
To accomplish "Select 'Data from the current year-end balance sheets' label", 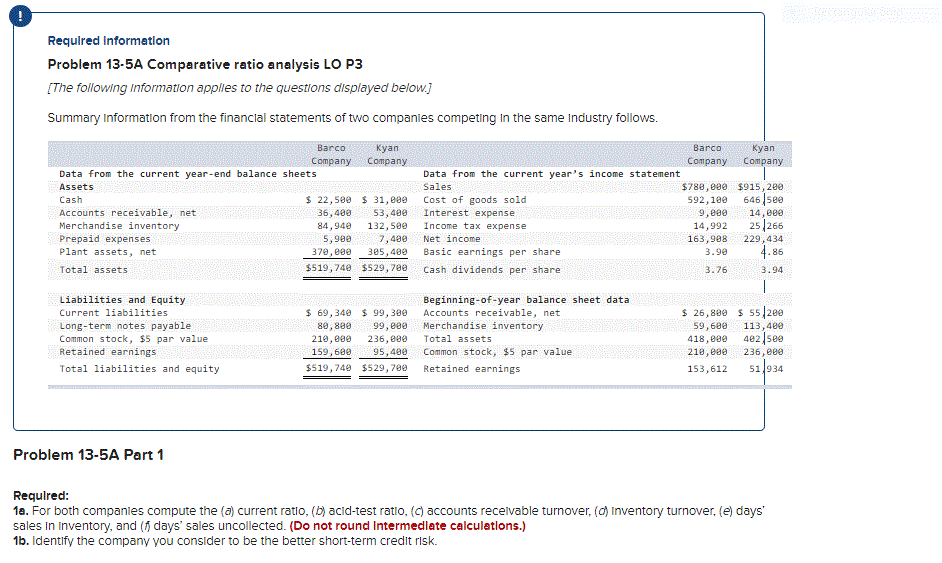I will (x=187, y=174).
